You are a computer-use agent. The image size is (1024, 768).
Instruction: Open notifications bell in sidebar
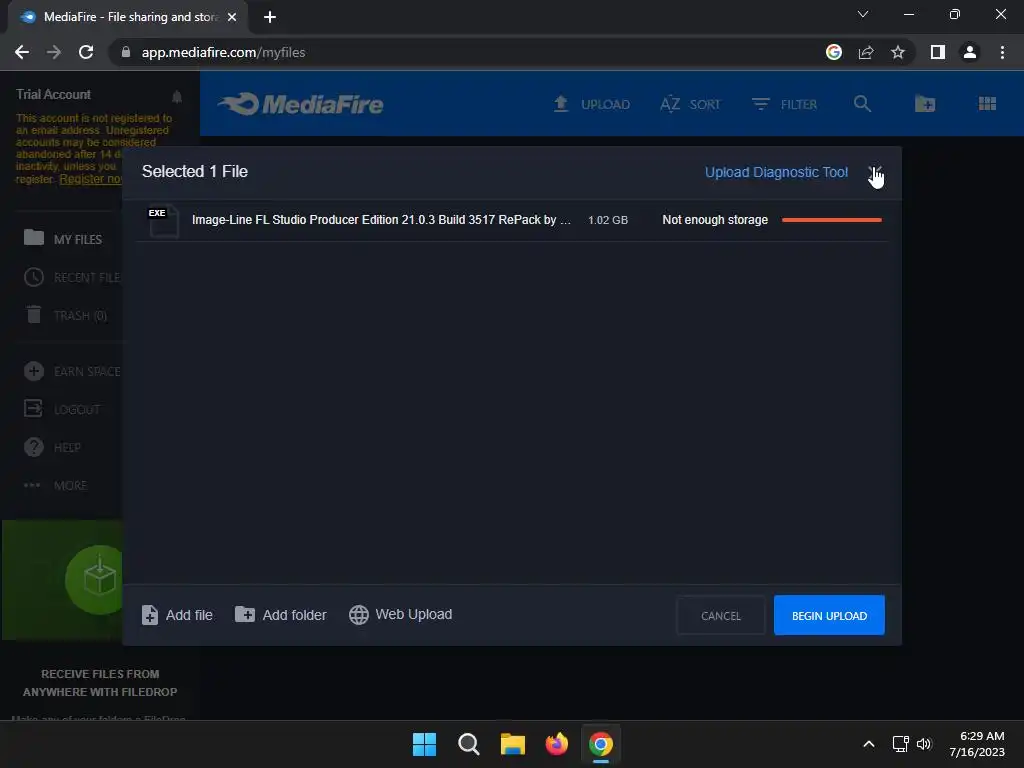click(x=177, y=97)
